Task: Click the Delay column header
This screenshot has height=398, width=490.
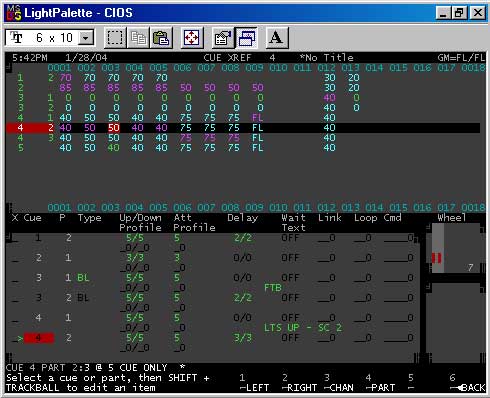Action: coord(242,218)
